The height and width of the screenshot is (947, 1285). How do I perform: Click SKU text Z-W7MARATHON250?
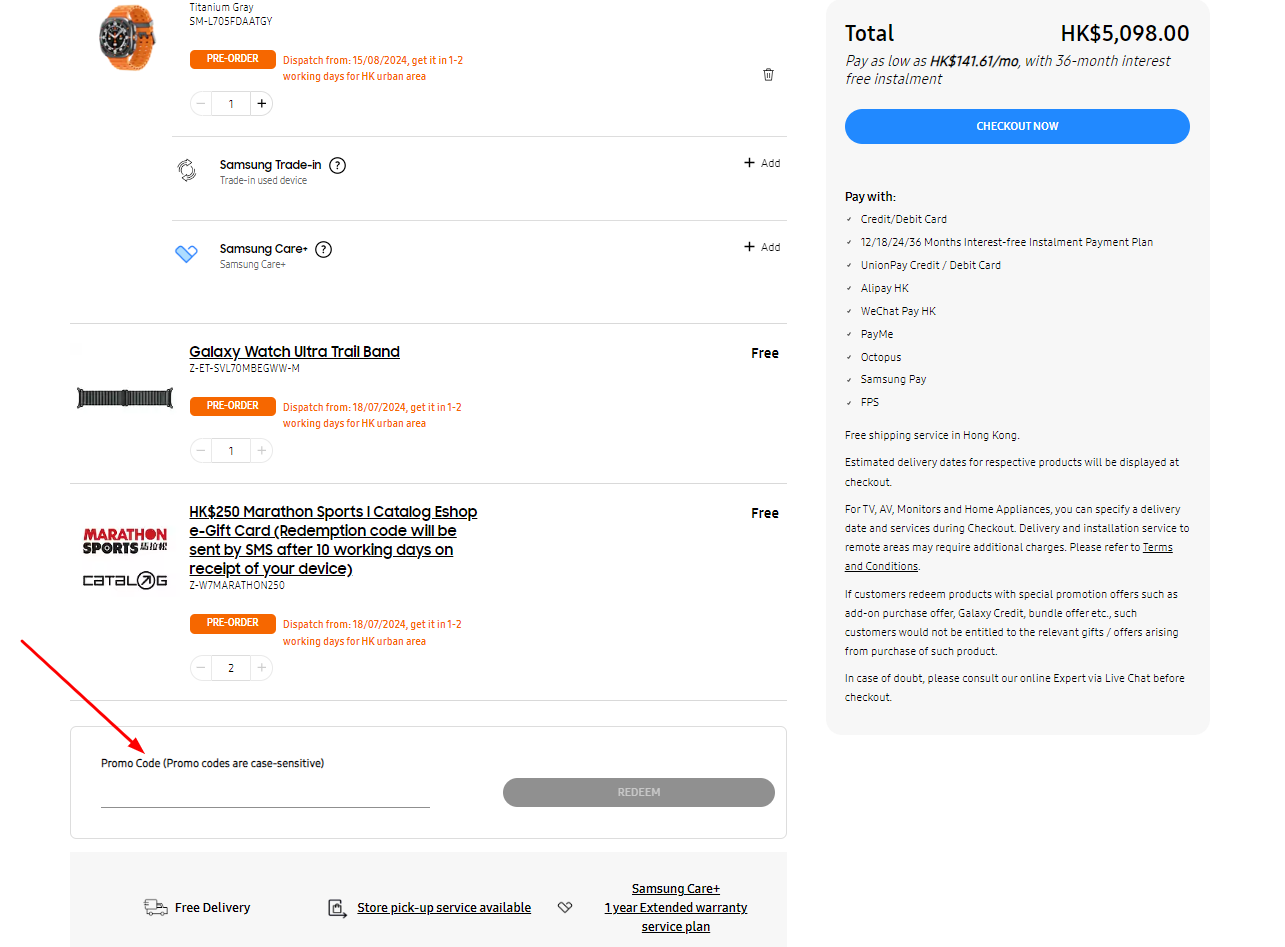(237, 586)
